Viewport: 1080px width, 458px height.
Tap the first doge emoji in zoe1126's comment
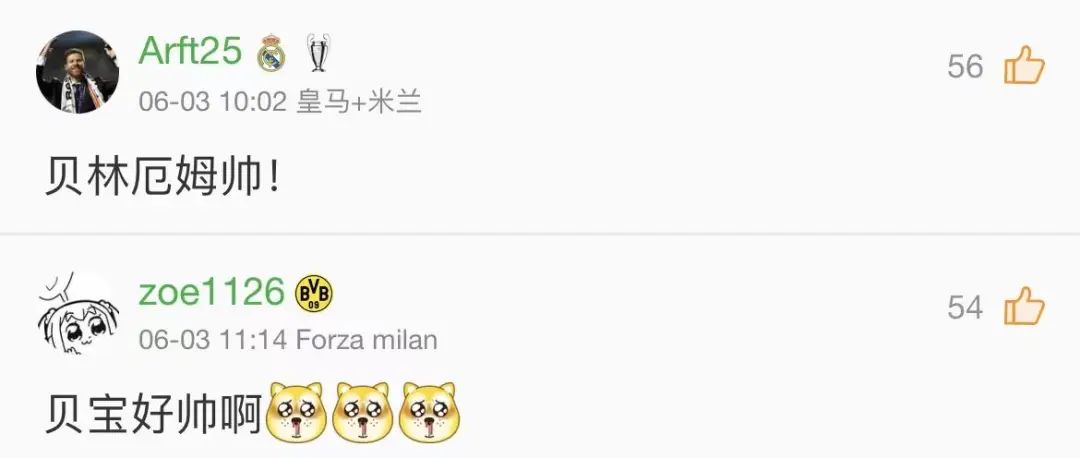point(295,412)
